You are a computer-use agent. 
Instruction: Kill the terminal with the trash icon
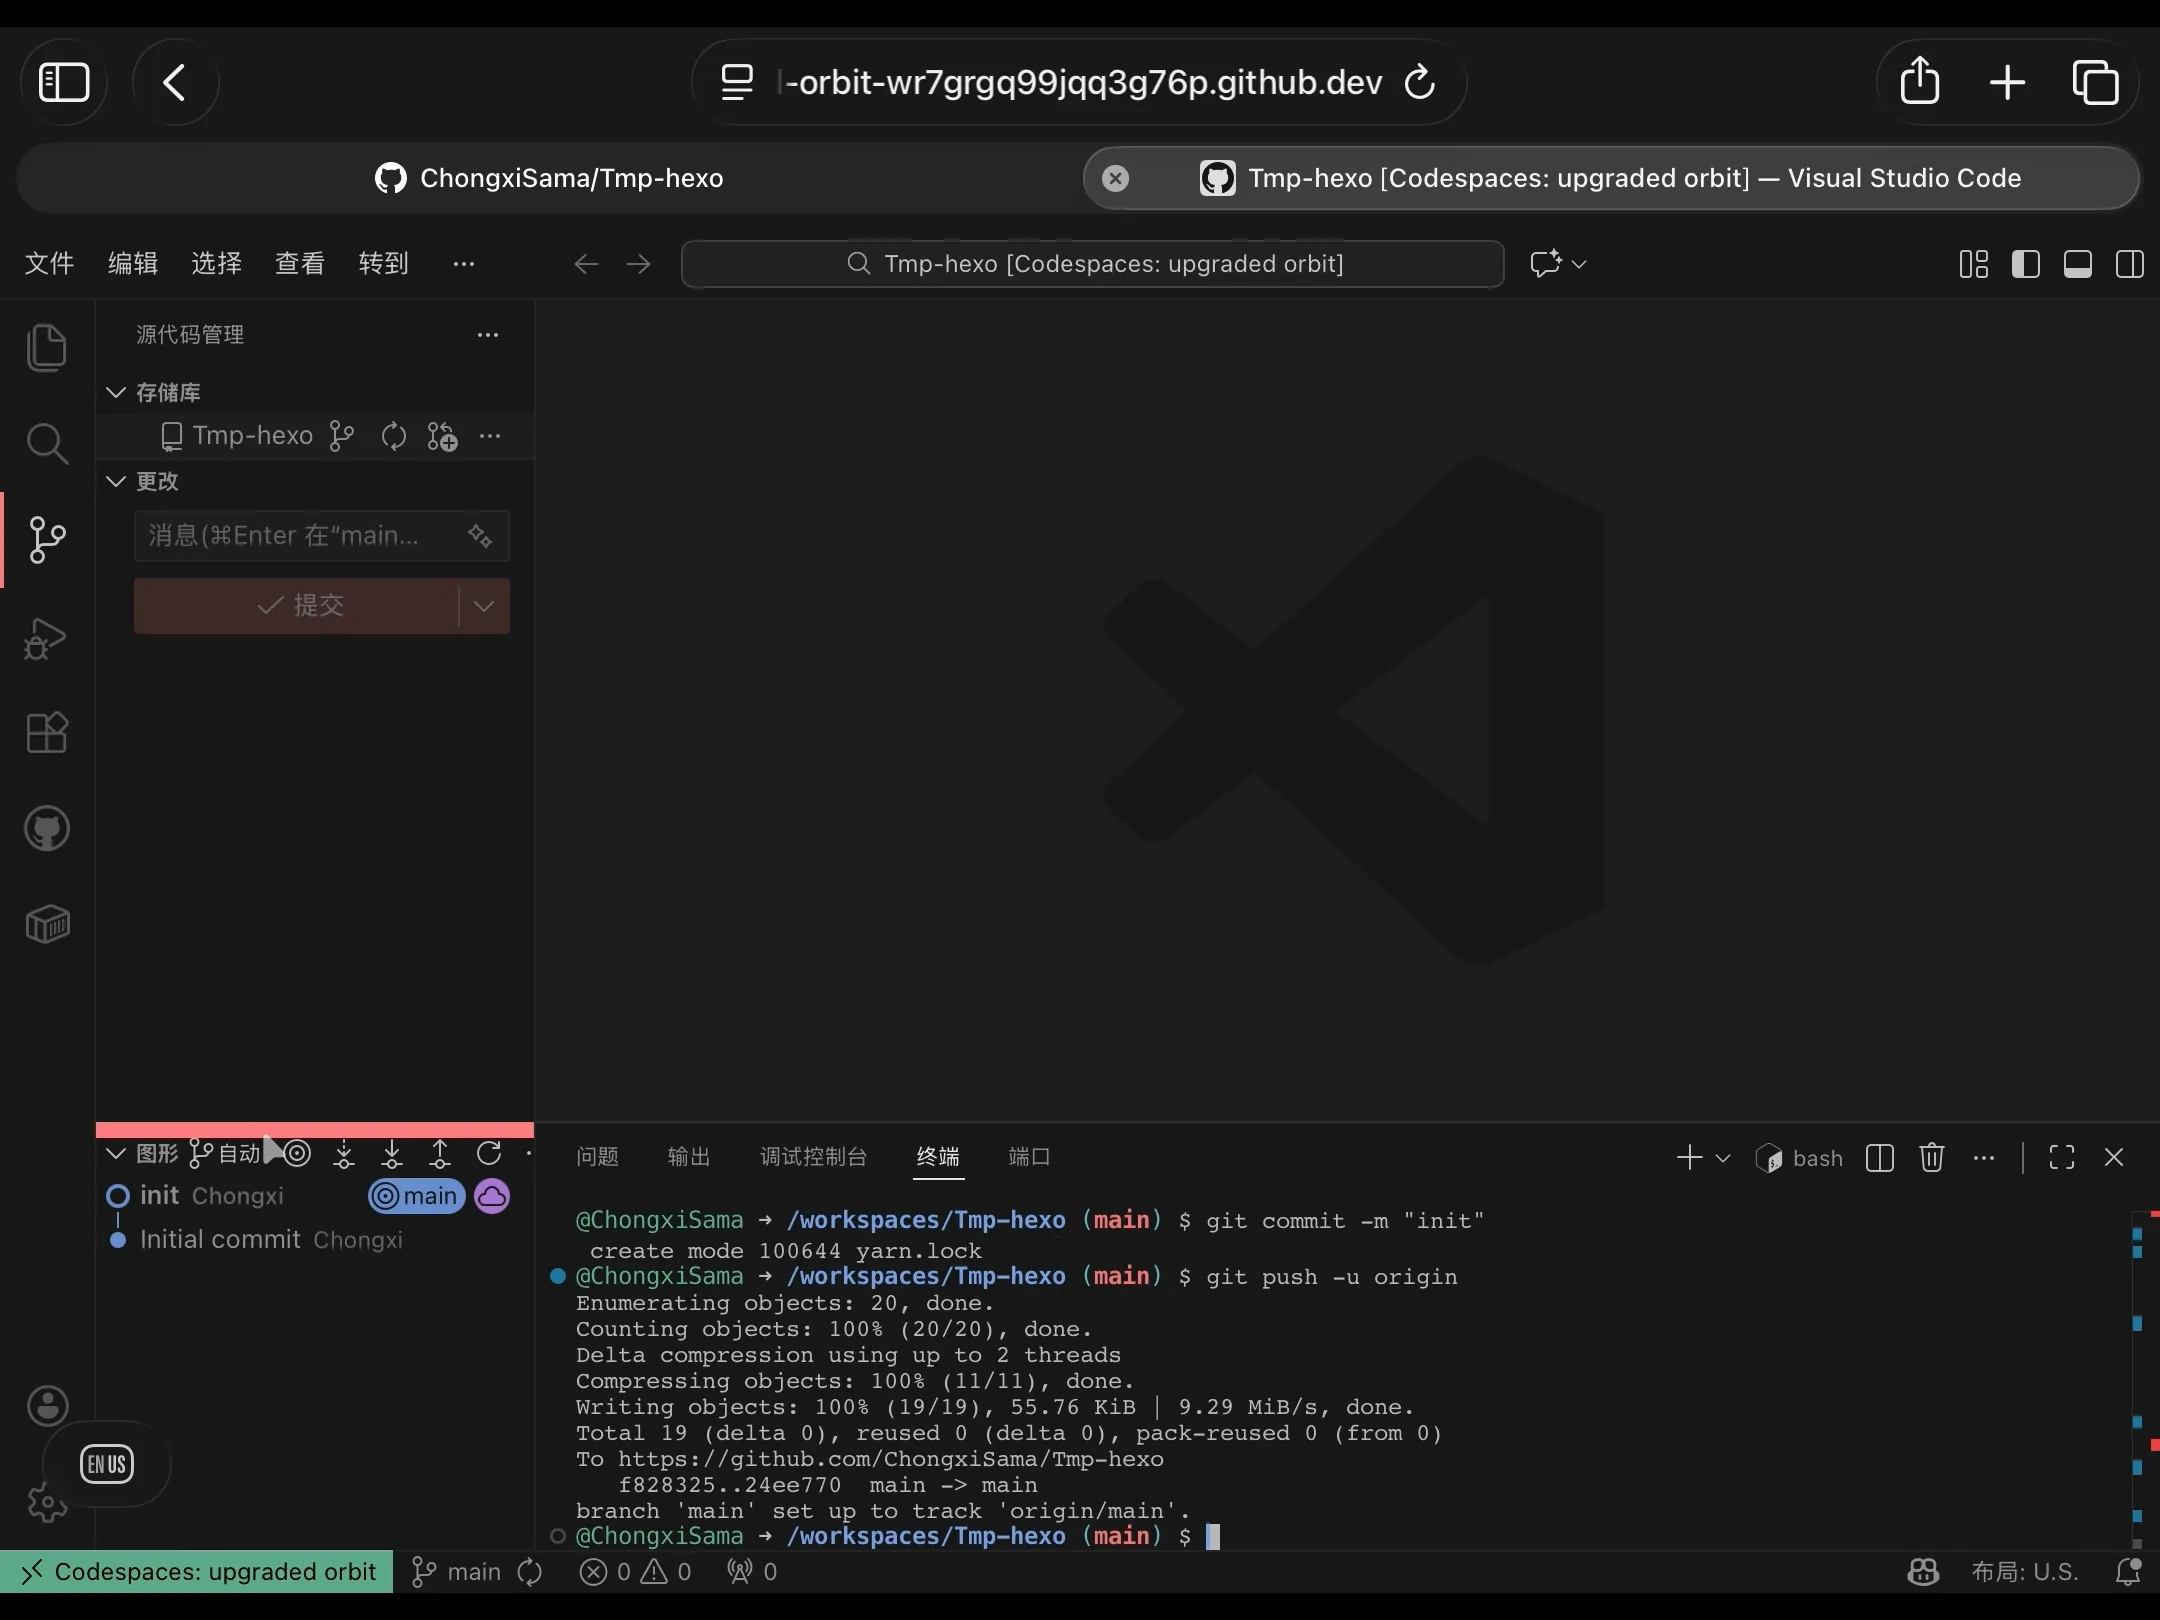click(x=1931, y=1157)
